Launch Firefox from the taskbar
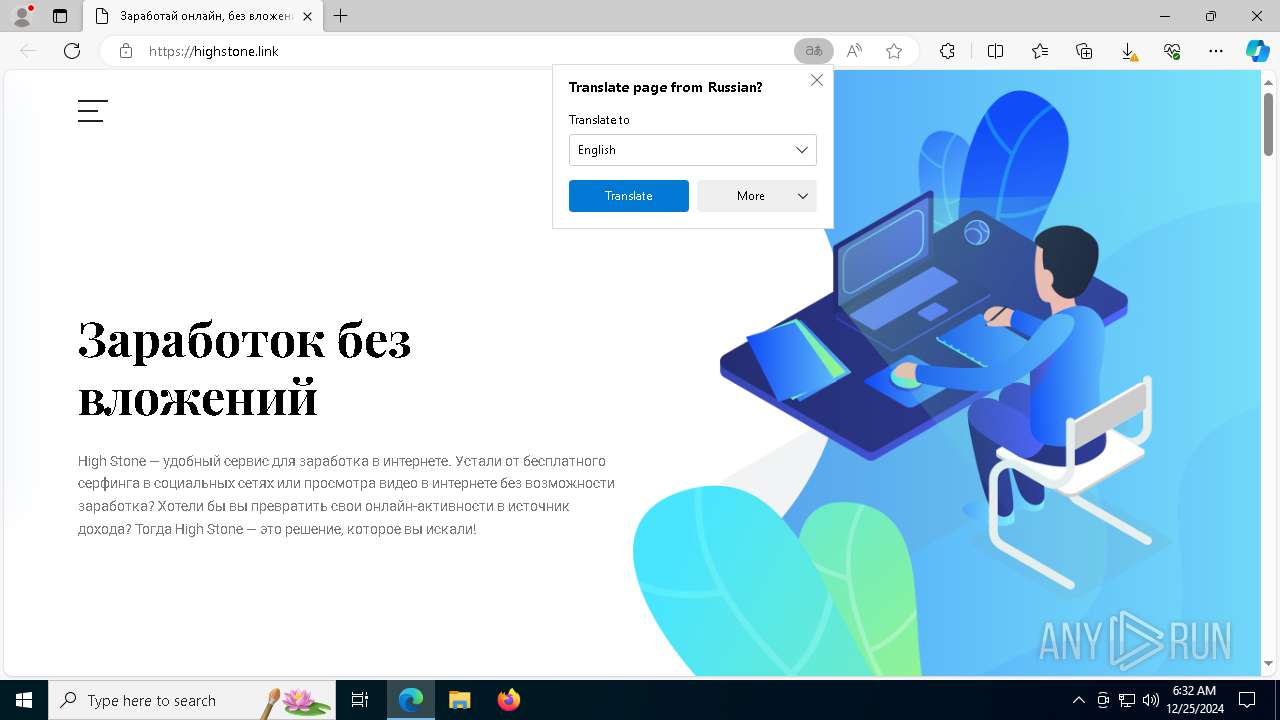The height and width of the screenshot is (720, 1280). pyautogui.click(x=508, y=700)
